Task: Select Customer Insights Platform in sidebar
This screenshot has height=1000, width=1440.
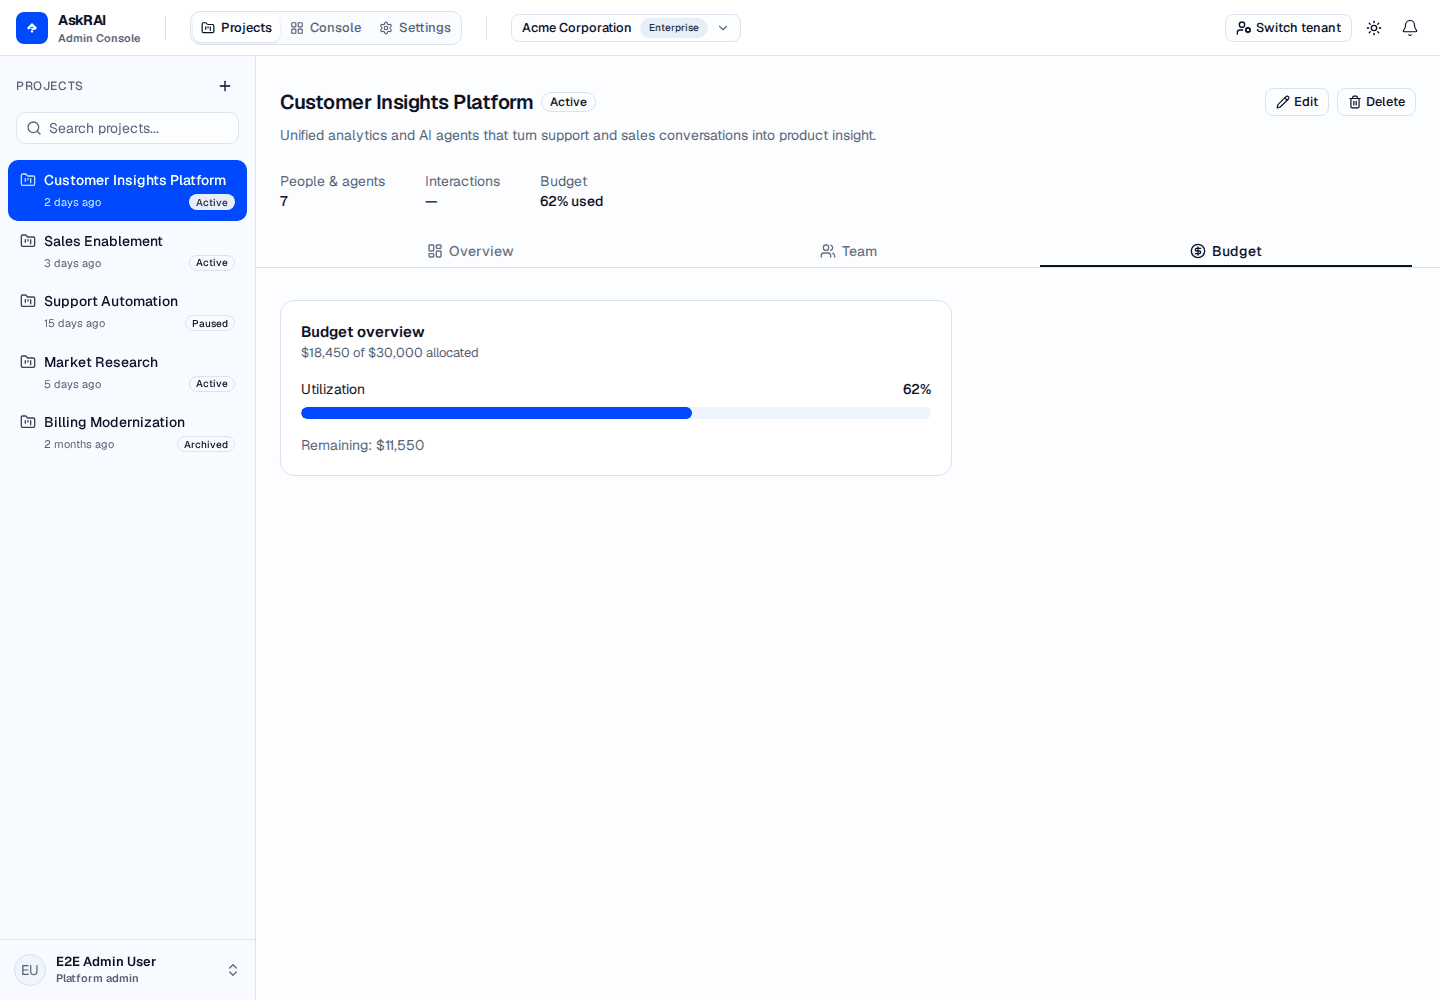Action: point(127,190)
